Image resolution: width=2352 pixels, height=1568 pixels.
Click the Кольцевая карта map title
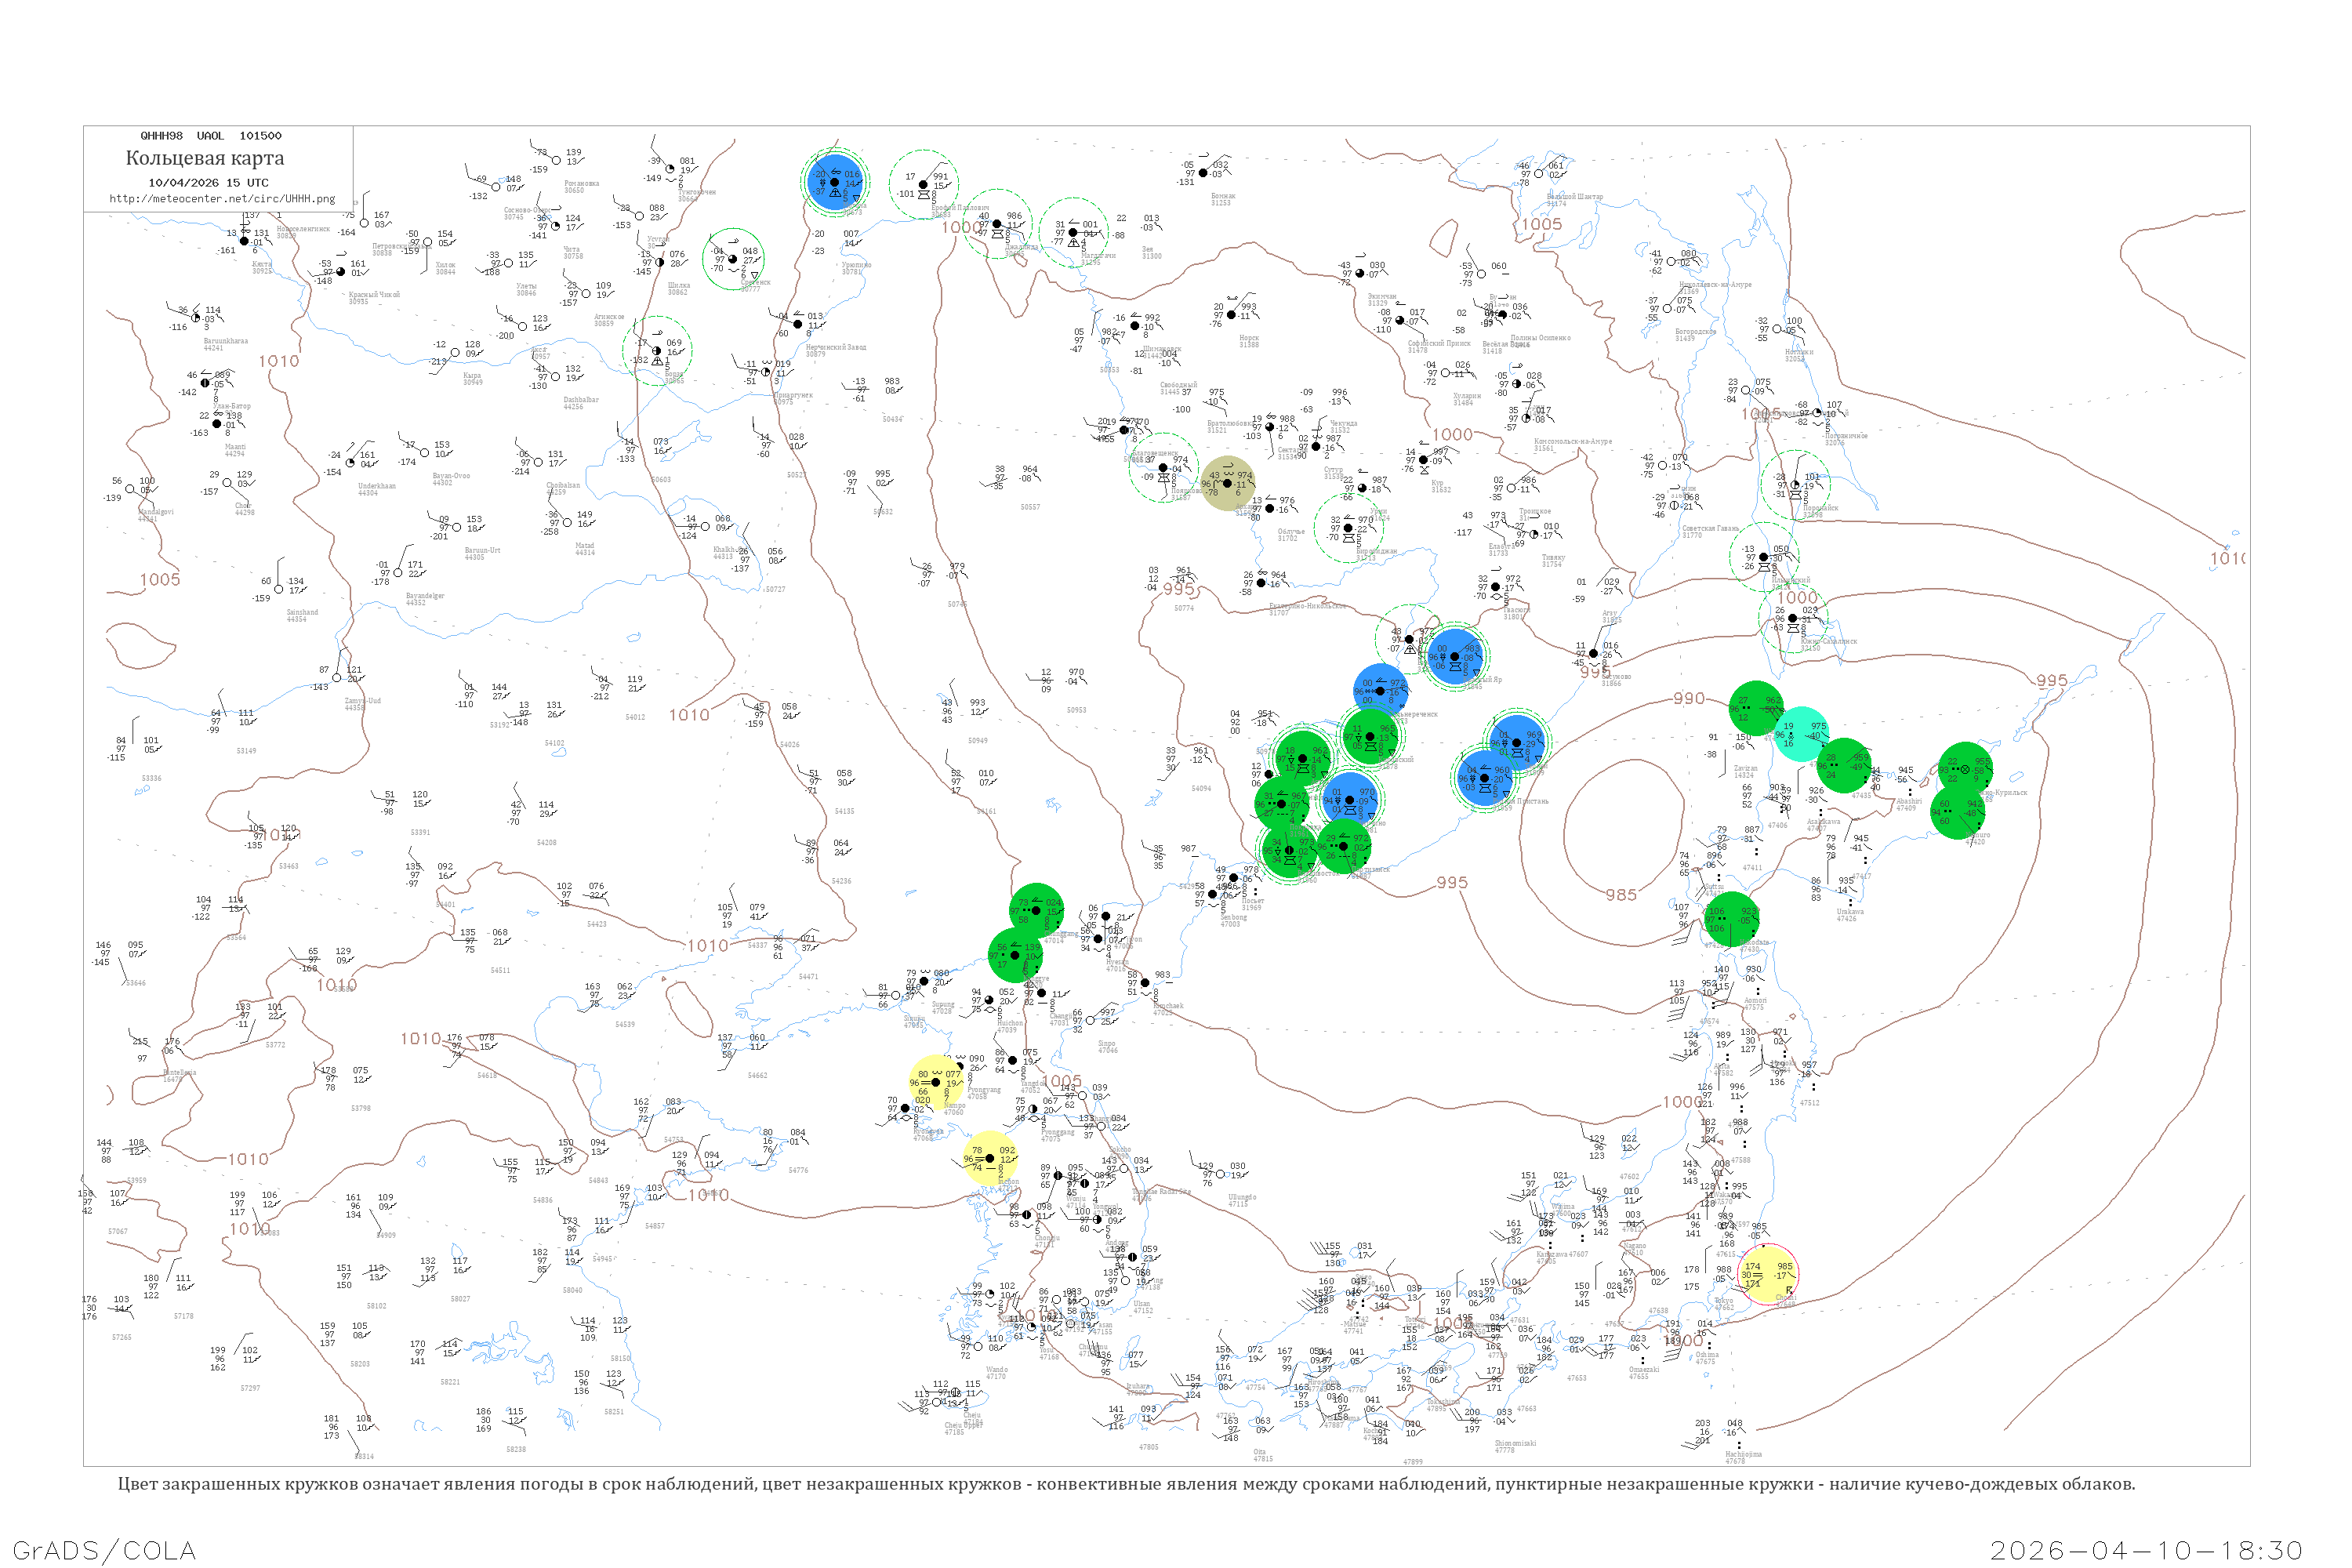[x=205, y=158]
